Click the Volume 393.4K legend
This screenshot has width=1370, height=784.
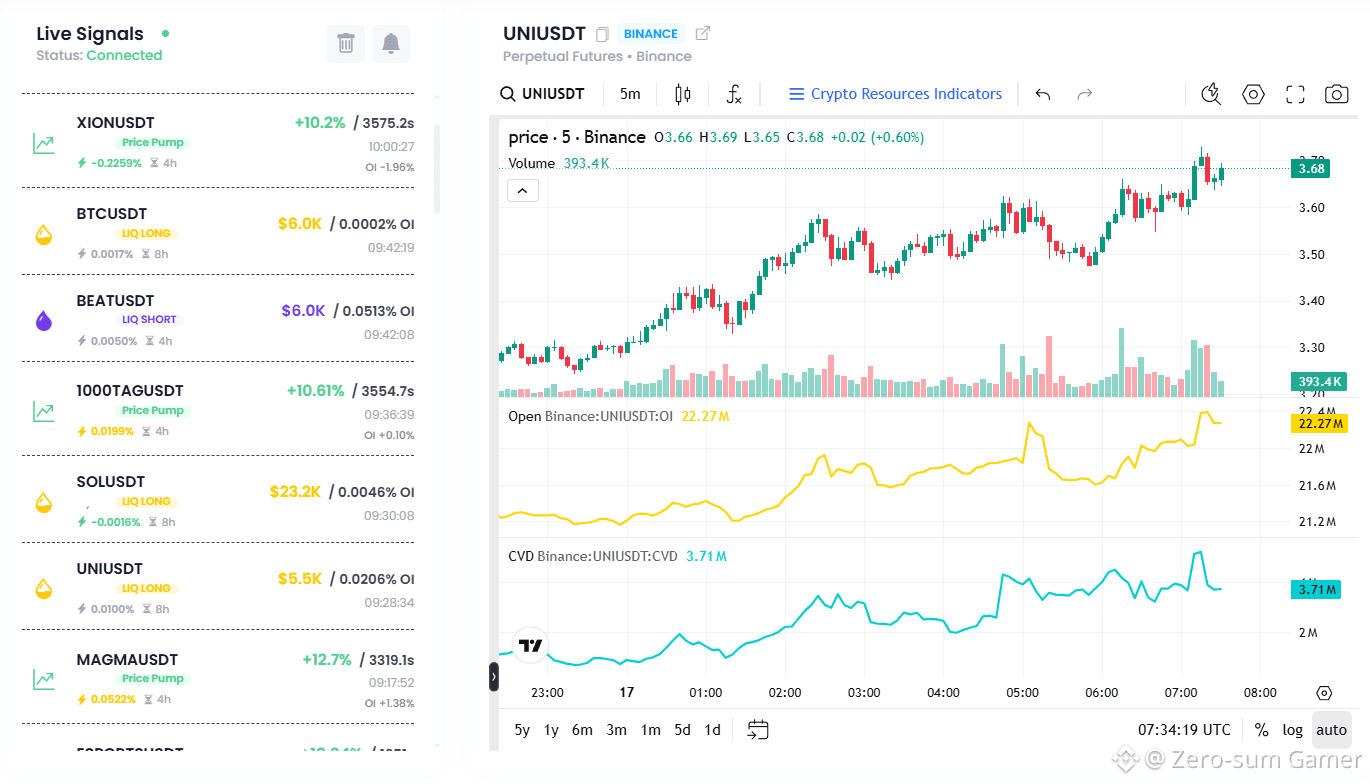558,163
